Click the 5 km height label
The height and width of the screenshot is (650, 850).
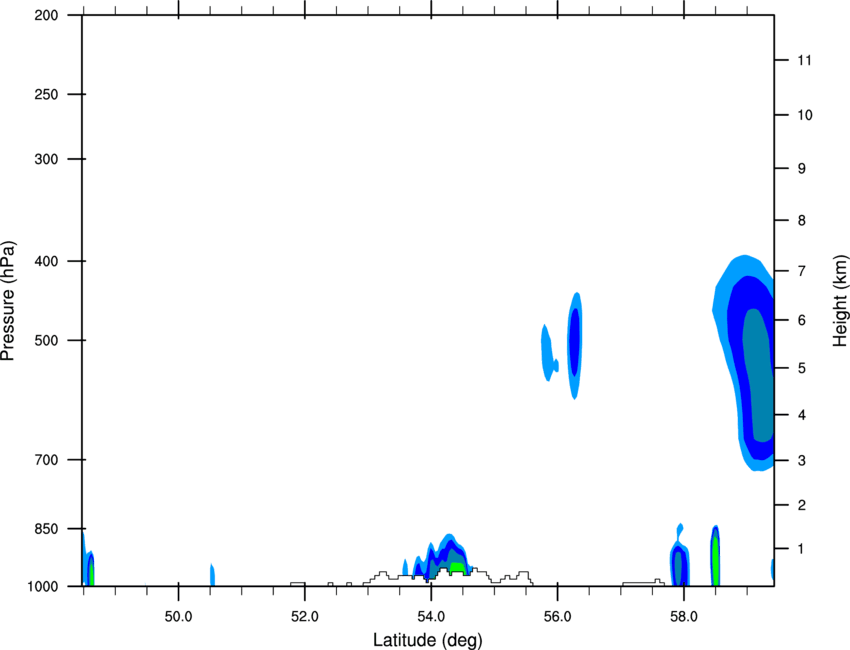(802, 368)
